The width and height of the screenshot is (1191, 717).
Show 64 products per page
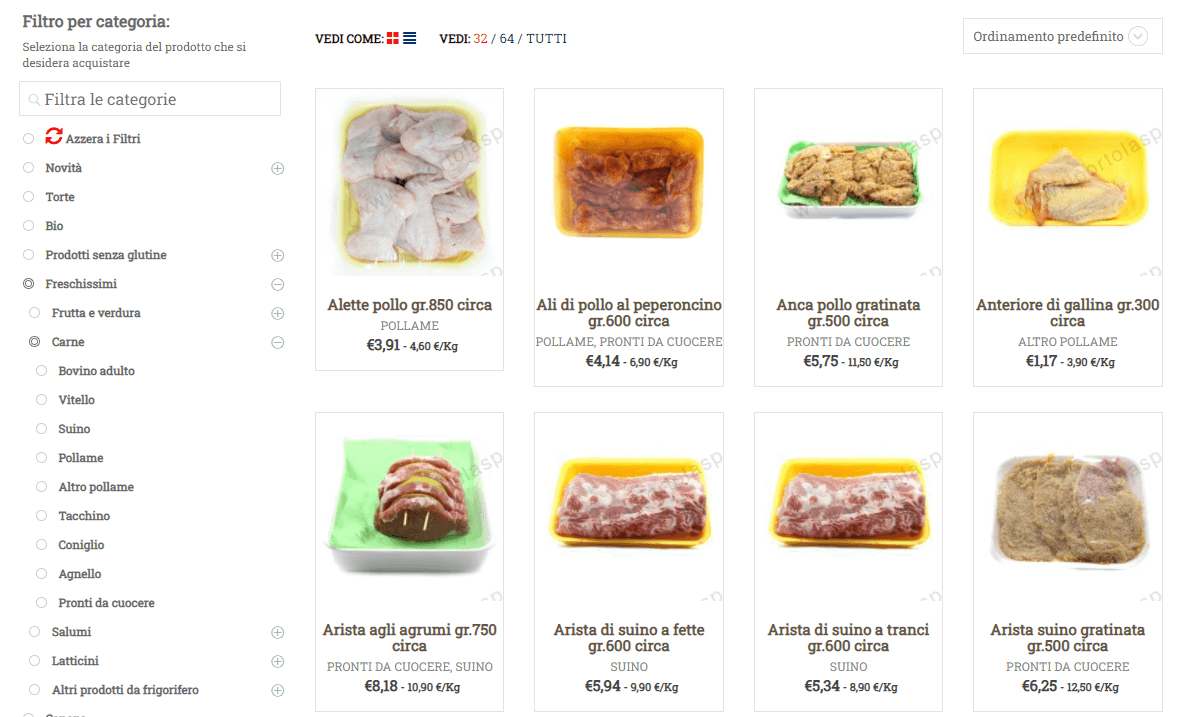coord(507,39)
